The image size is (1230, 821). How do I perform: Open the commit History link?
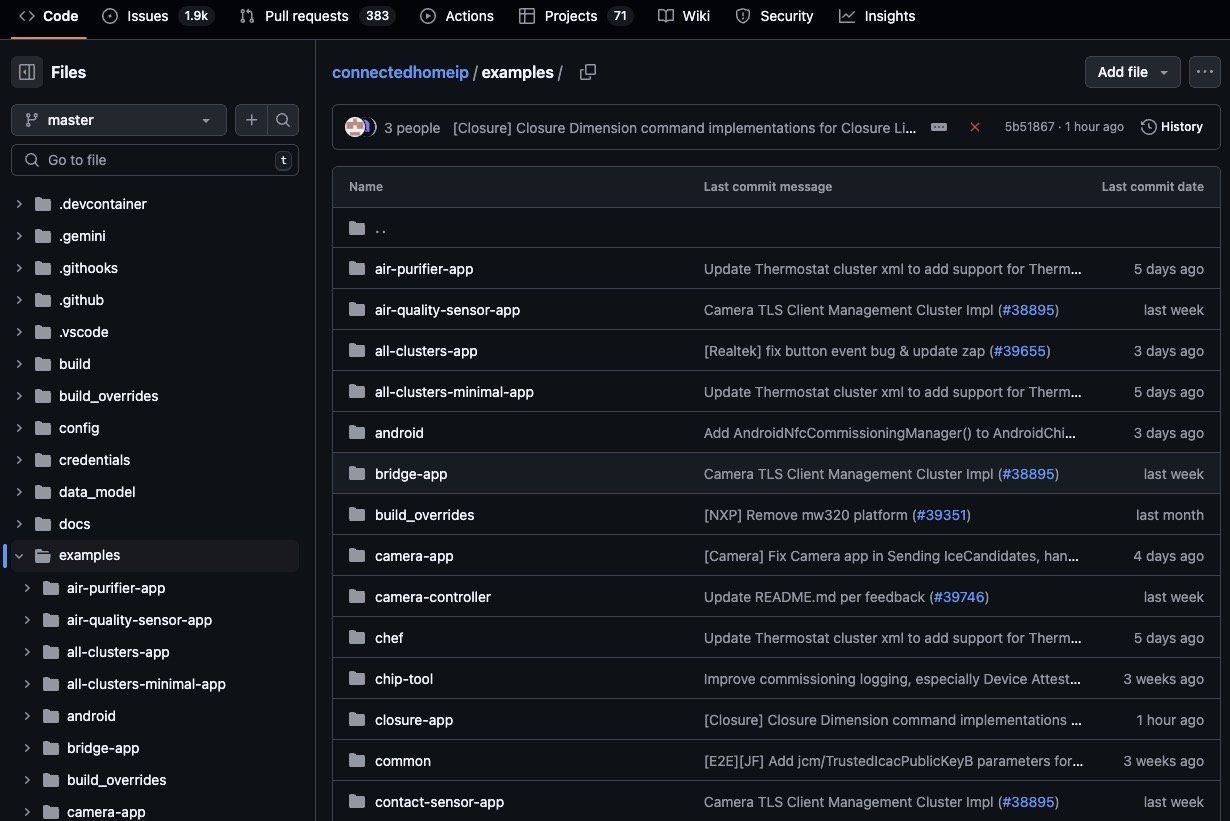click(1172, 127)
